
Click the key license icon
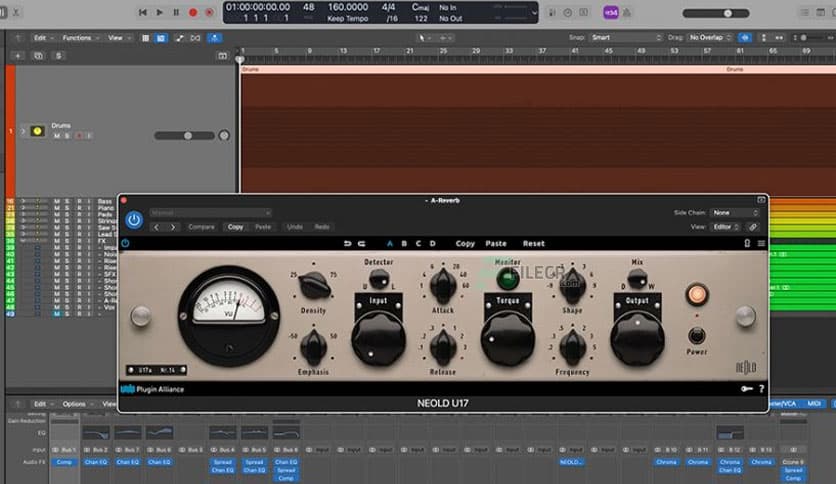(746, 389)
